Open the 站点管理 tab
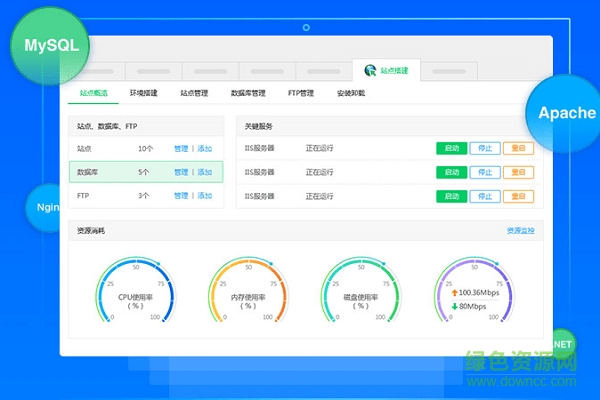This screenshot has width=600, height=400. pyautogui.click(x=194, y=93)
